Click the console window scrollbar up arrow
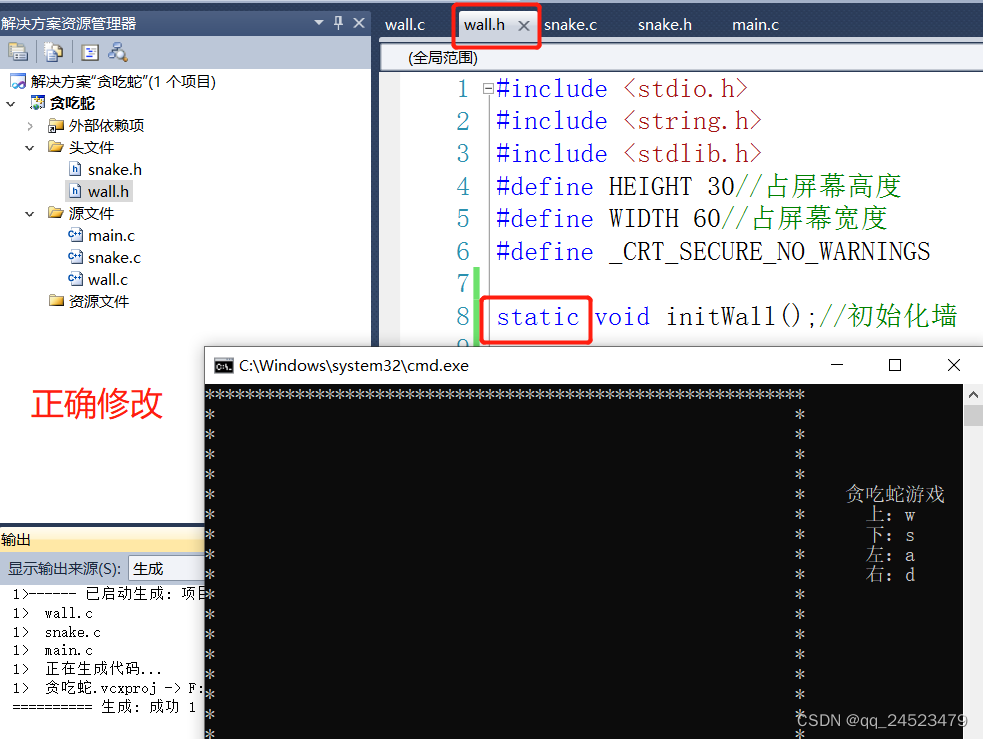This screenshot has height=739, width=983. point(972,392)
